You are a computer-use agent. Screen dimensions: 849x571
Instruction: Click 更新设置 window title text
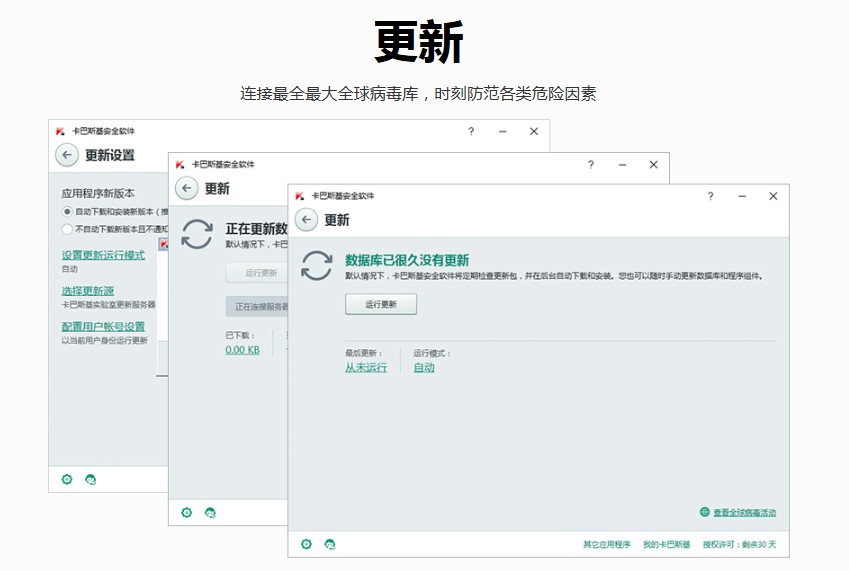110,155
